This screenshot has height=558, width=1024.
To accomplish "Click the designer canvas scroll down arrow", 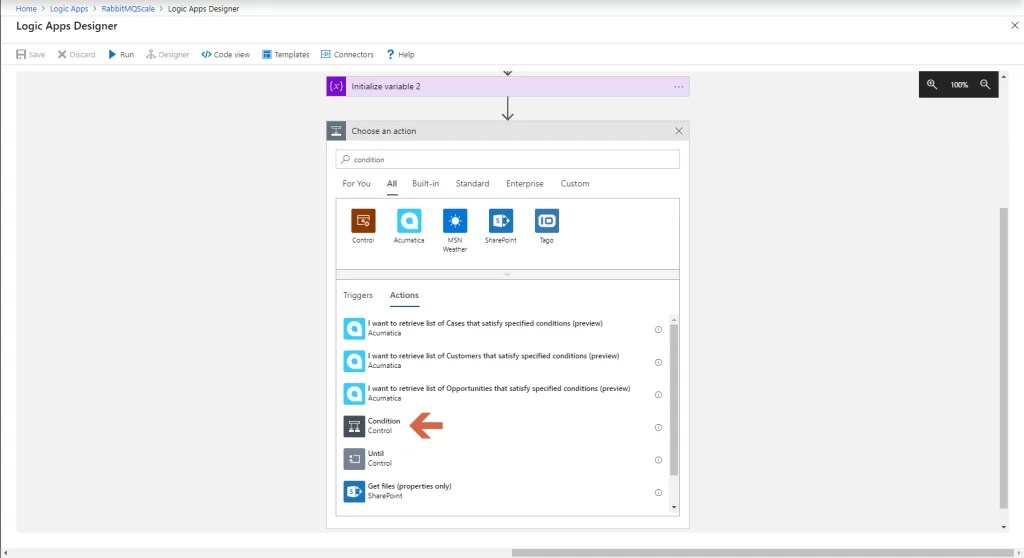I will pos(1004,527).
